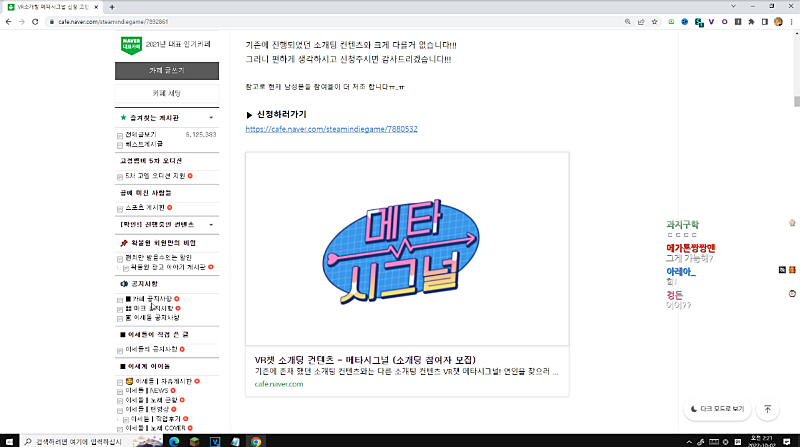This screenshot has height=447, width=800.
Task: Open the 이세돌 팬영상 board
Action: pos(147,410)
